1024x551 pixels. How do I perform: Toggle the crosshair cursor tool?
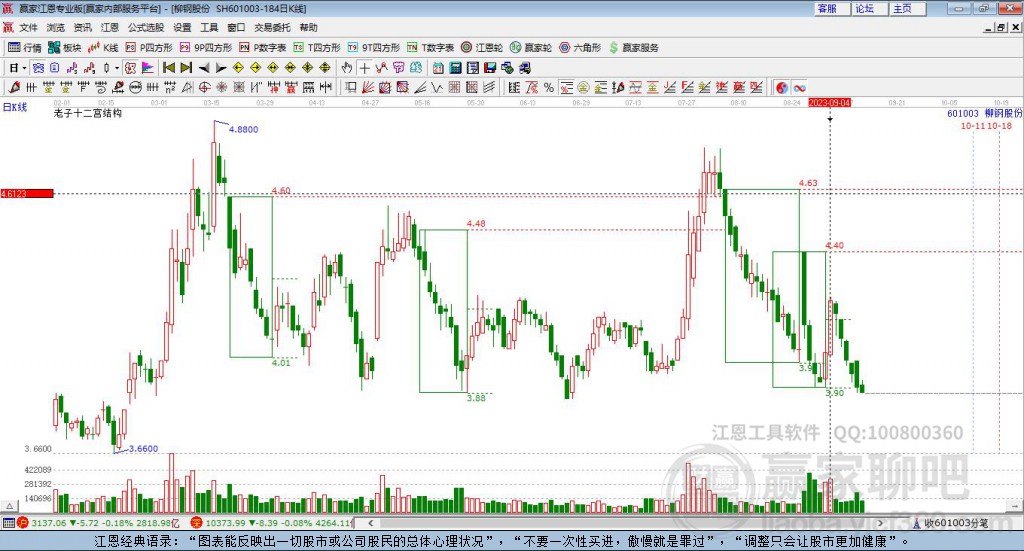[x=364, y=68]
